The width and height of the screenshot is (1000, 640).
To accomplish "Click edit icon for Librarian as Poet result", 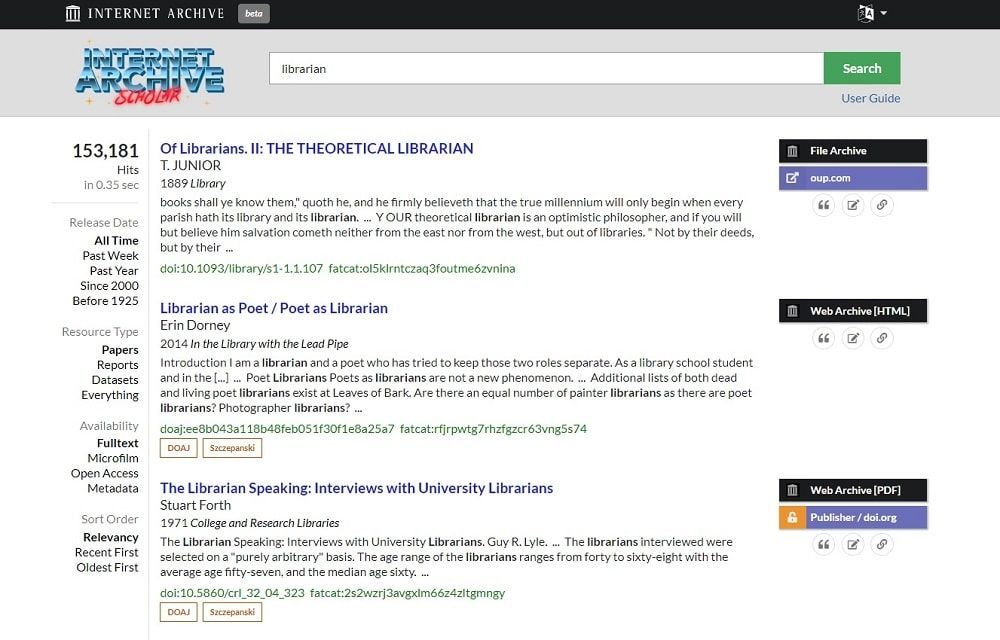I will 853,338.
